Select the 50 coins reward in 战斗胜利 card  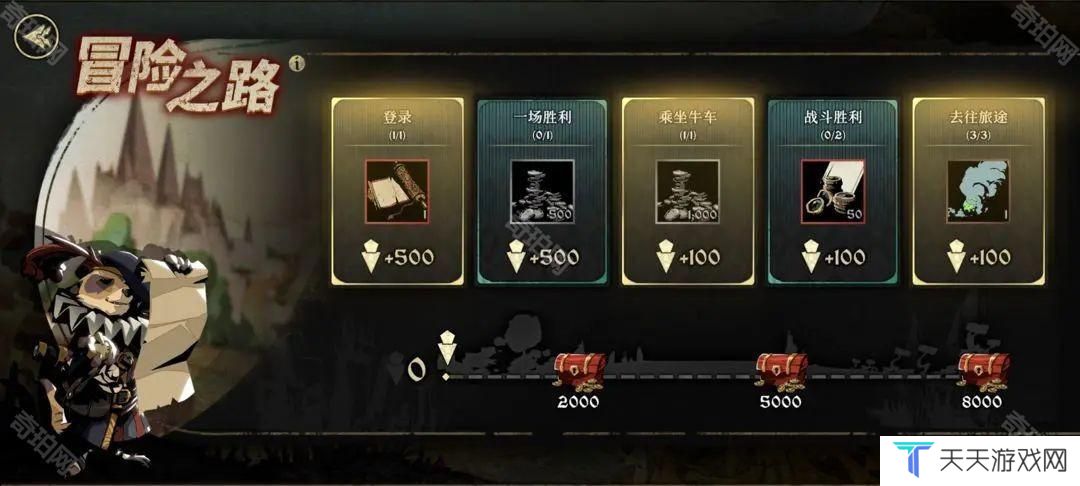[833, 191]
